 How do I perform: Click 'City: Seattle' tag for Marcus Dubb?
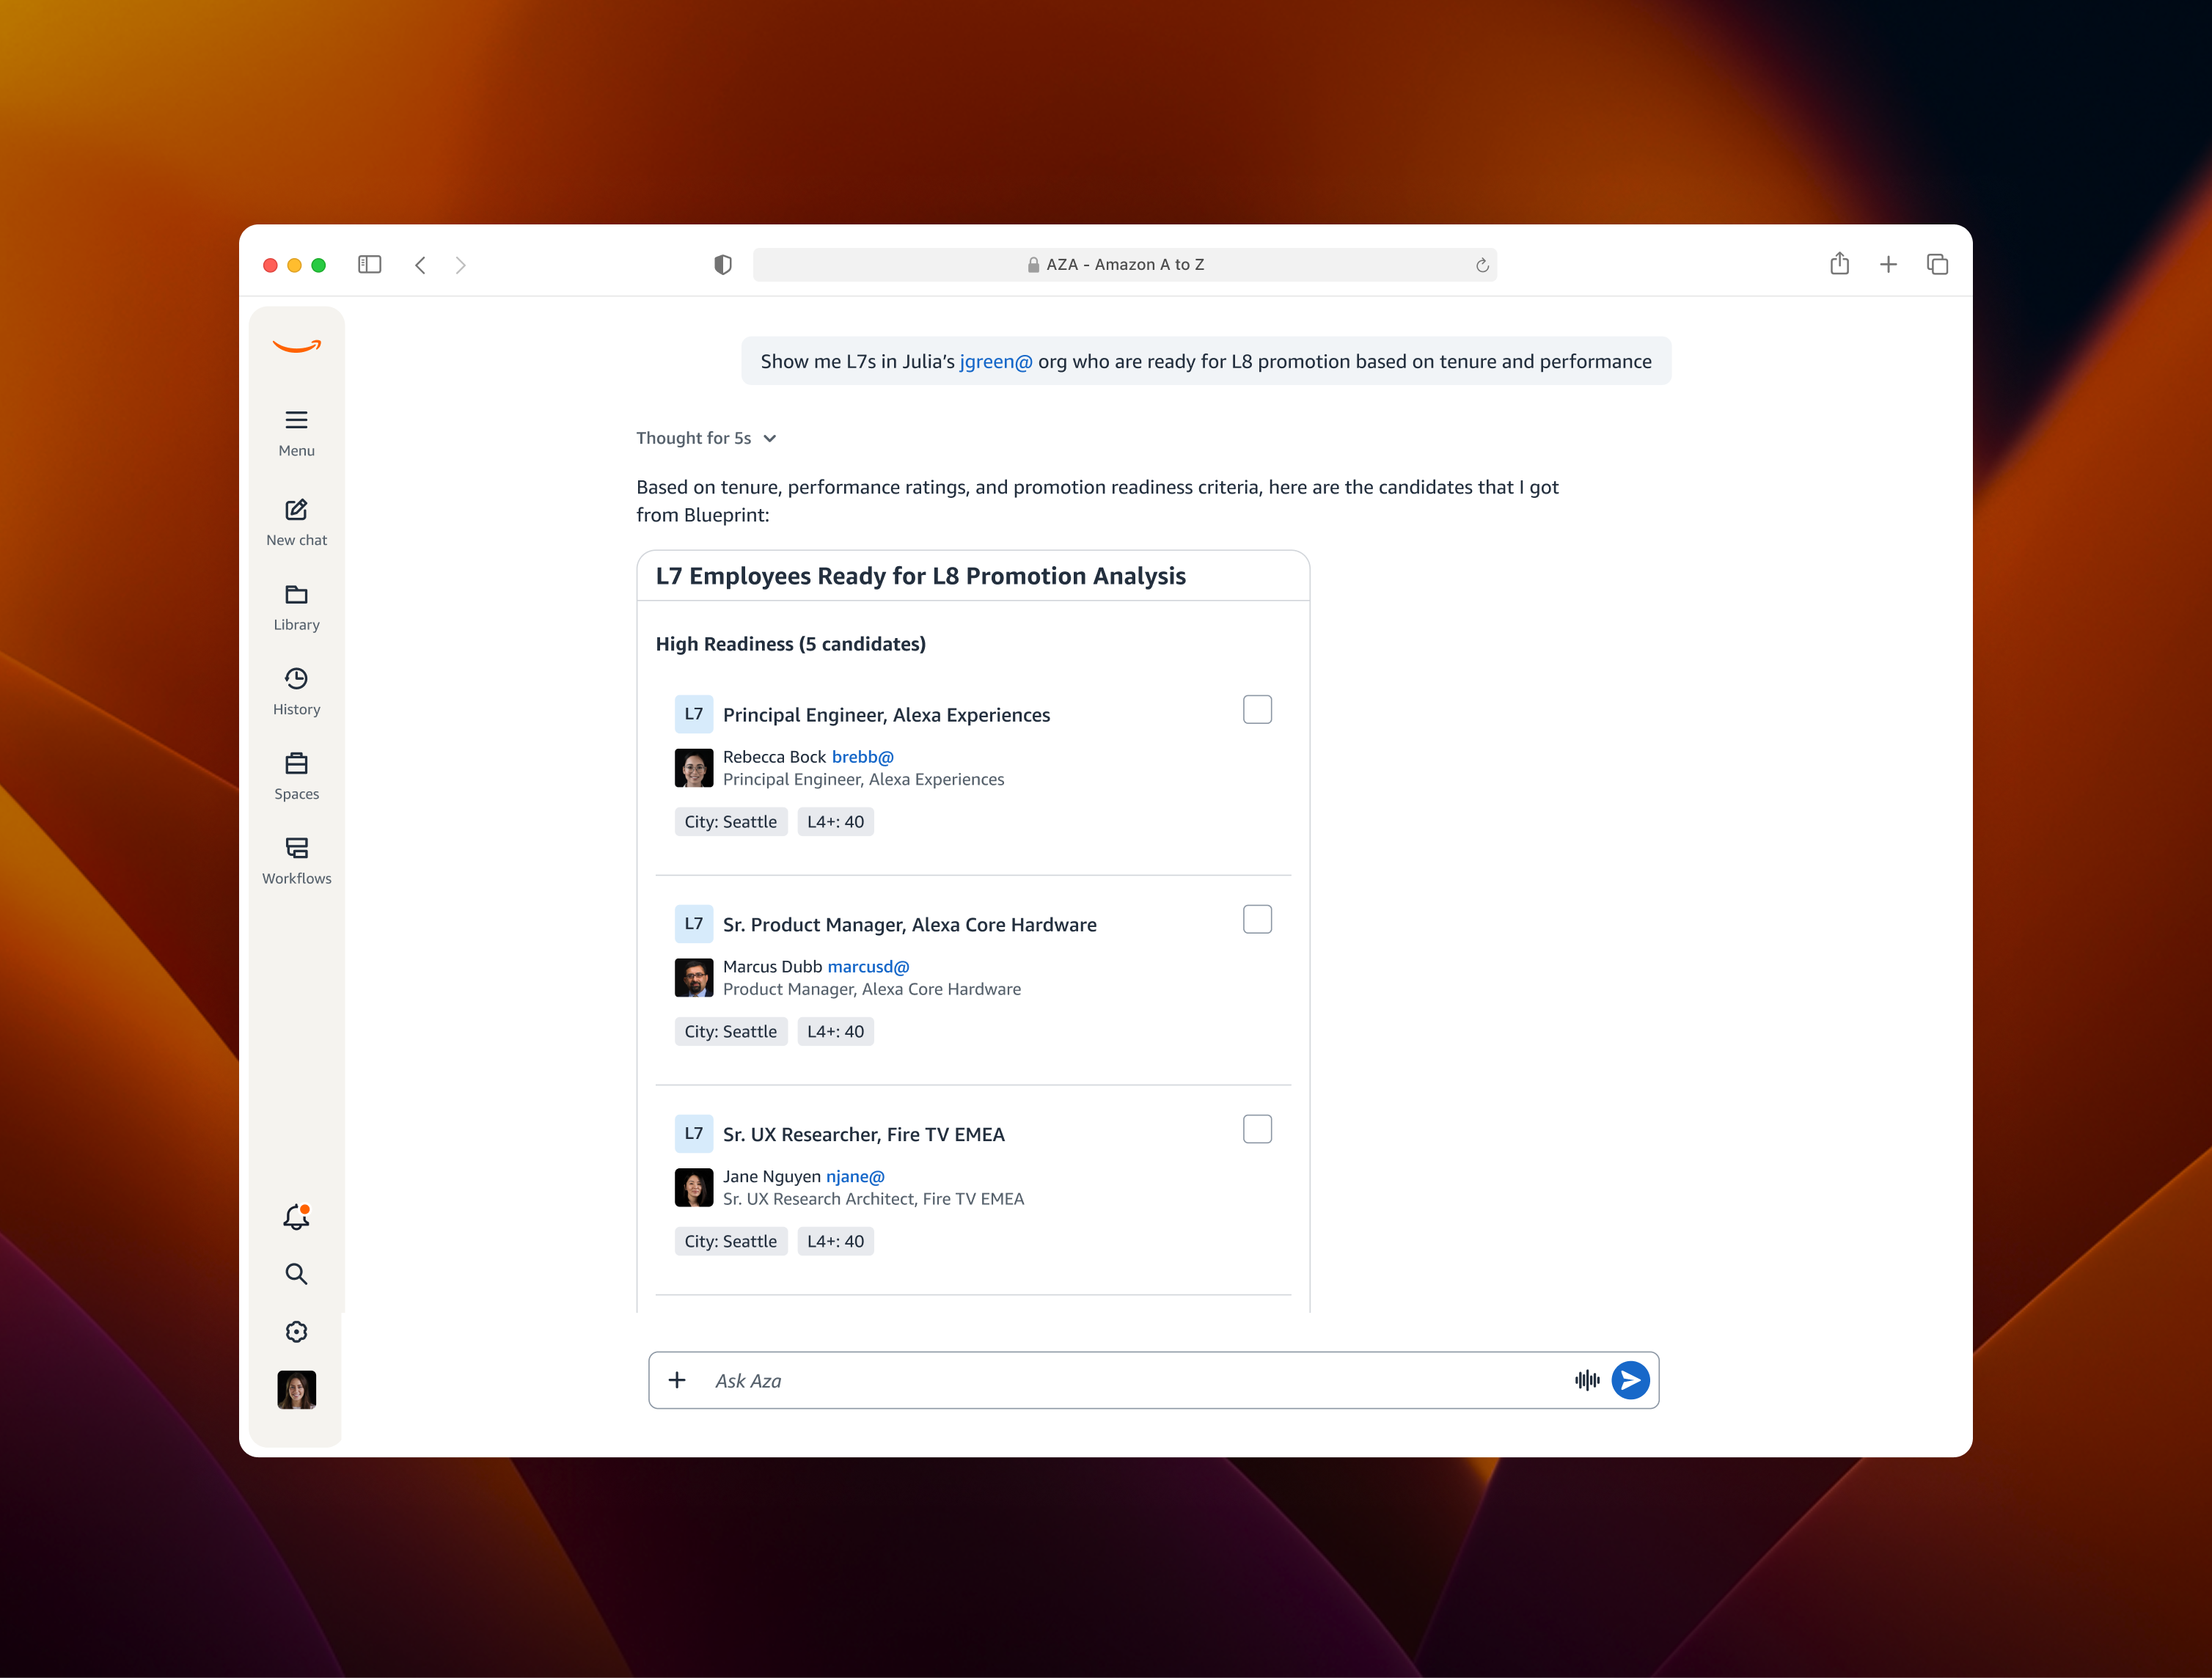pos(731,1032)
